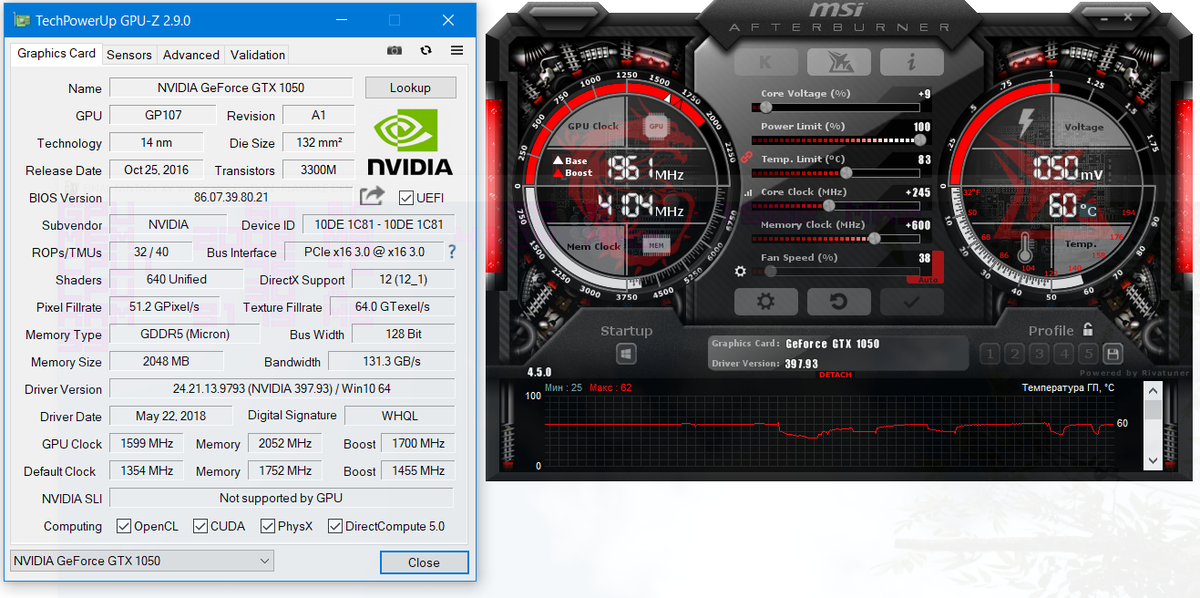1200x598 pixels.
Task: Click the MEM chip icon in the clock gauge
Action: [x=656, y=244]
